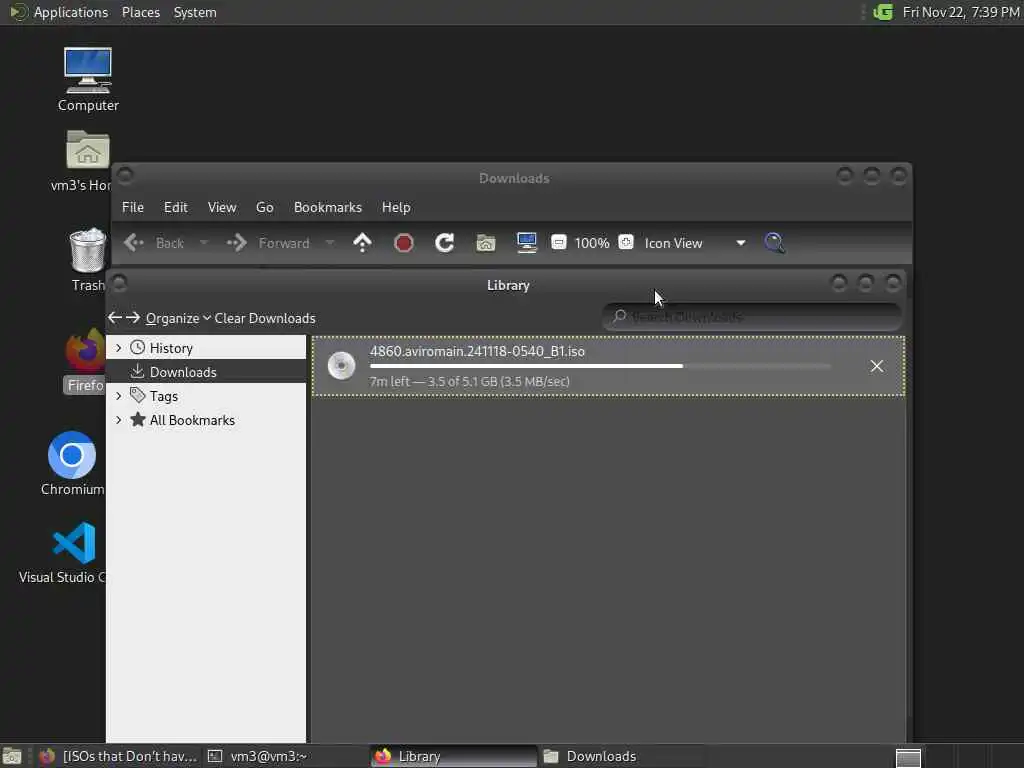Cancel the ISO download with X

pos(877,366)
